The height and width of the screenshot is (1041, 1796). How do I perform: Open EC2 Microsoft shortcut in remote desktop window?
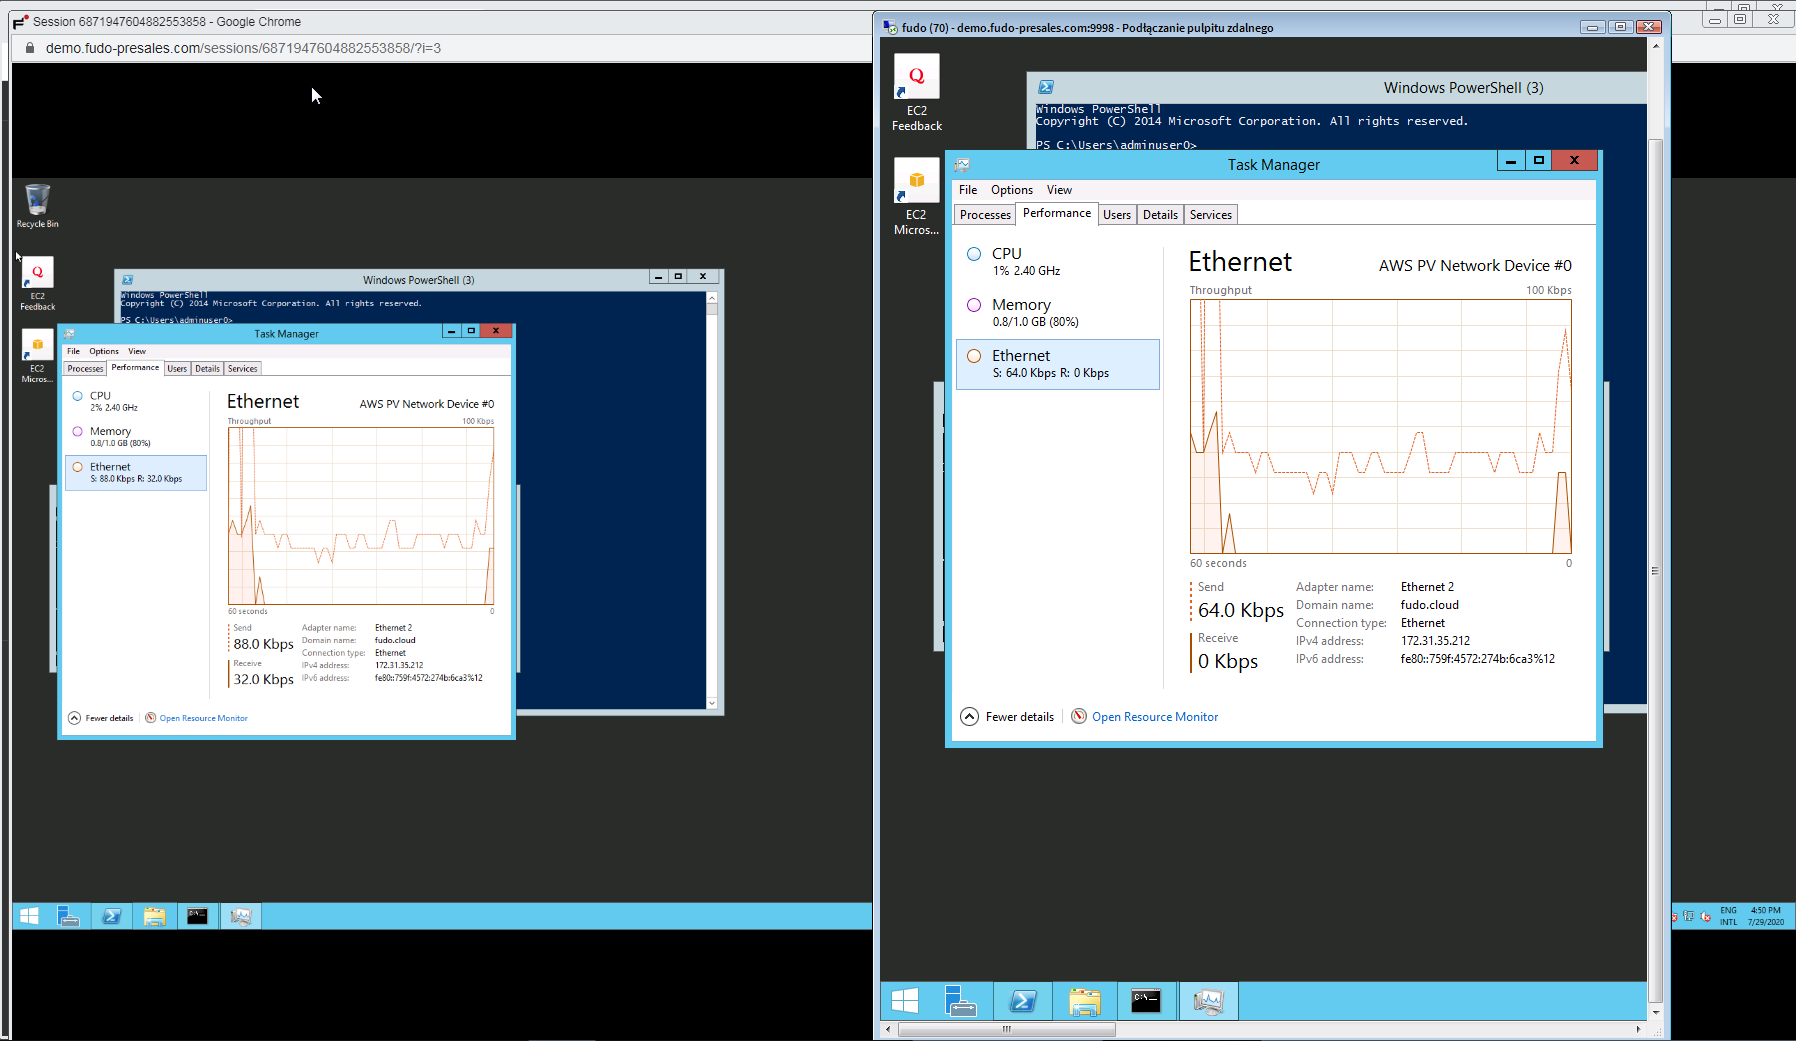916,197
